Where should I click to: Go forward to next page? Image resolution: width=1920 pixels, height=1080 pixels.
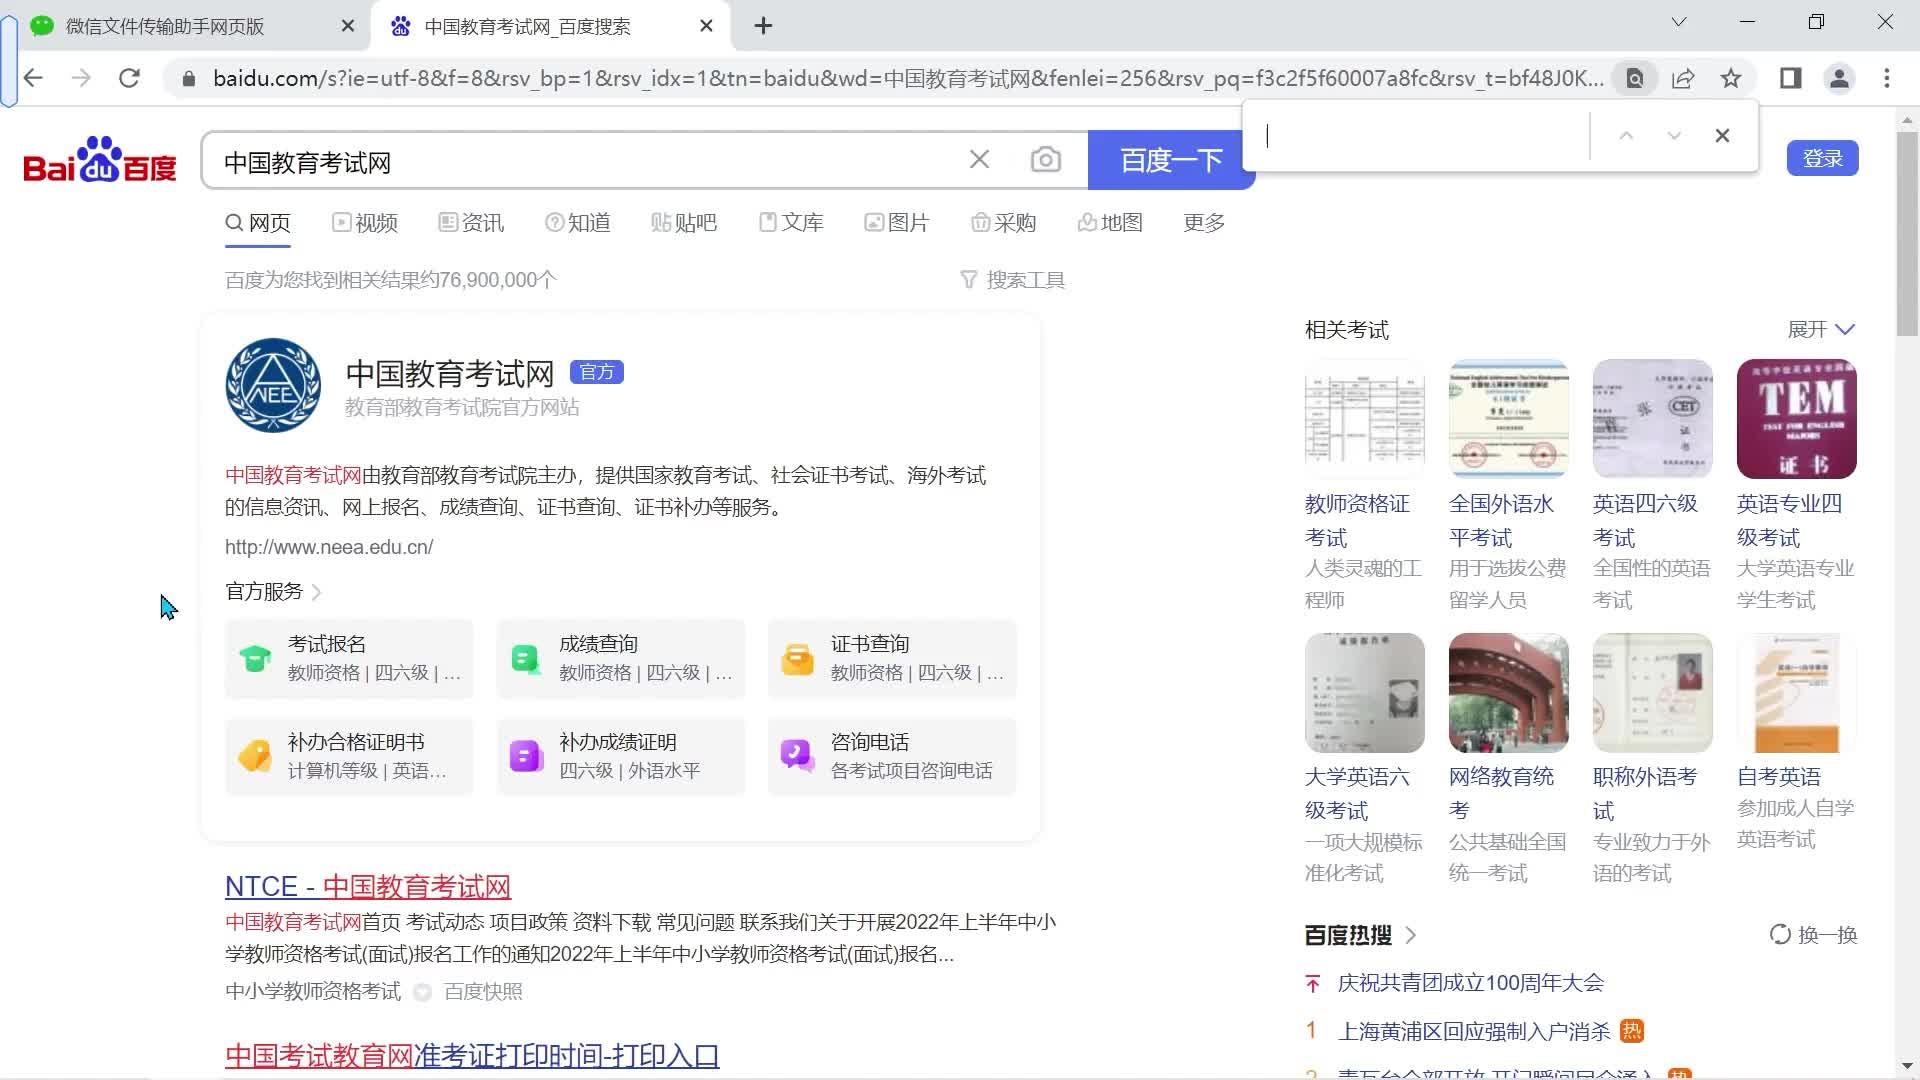[x=81, y=78]
